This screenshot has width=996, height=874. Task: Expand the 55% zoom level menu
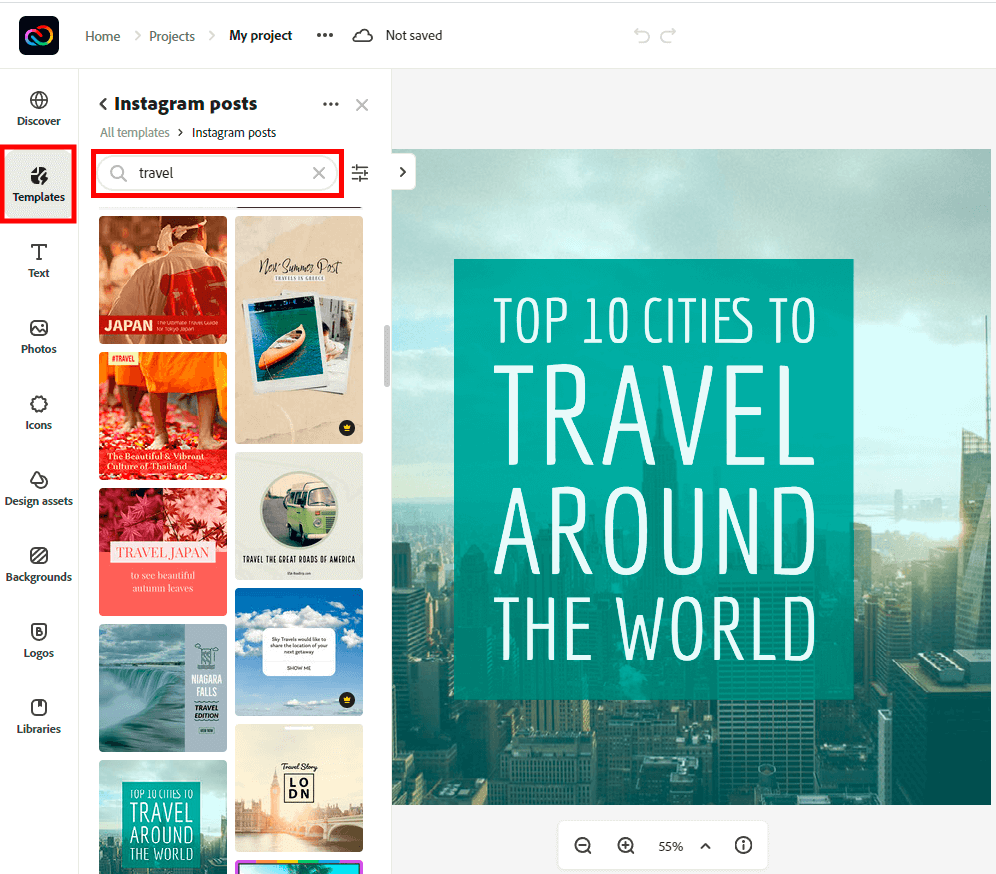pyautogui.click(x=706, y=846)
